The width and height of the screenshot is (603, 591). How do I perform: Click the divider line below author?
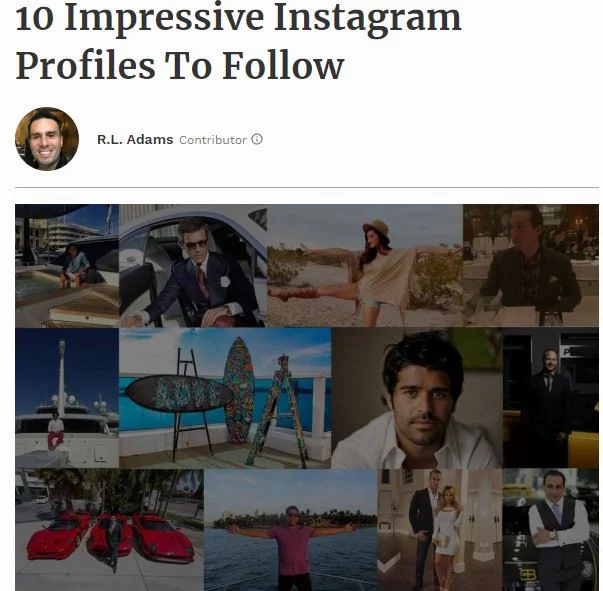307,187
